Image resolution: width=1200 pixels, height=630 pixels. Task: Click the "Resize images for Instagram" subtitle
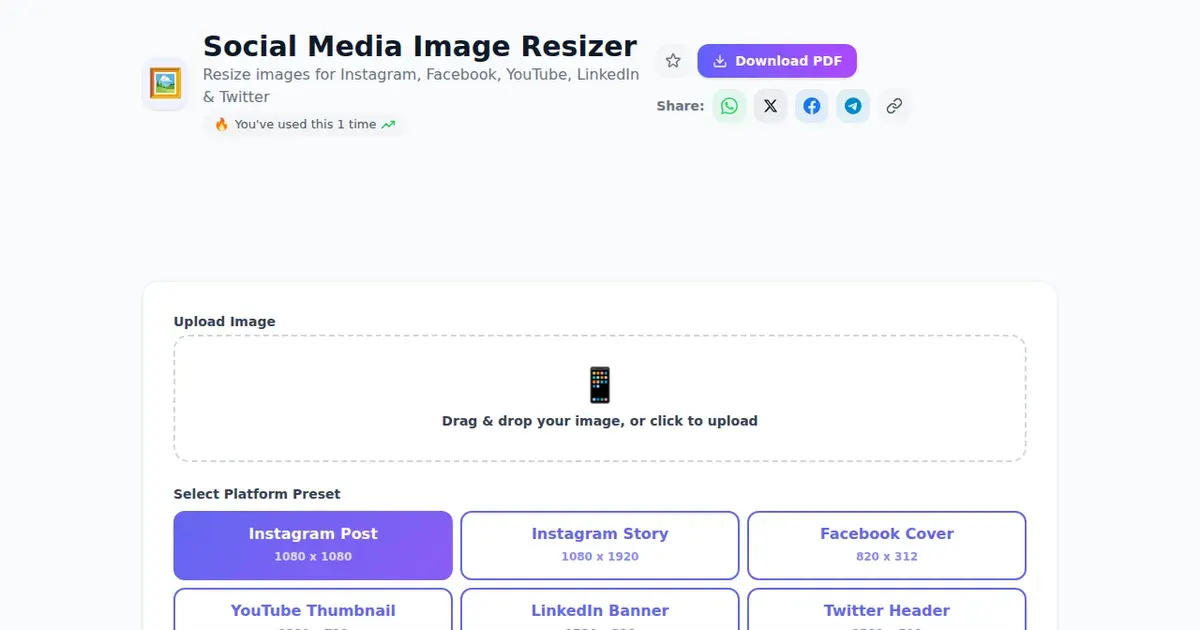coord(421,86)
